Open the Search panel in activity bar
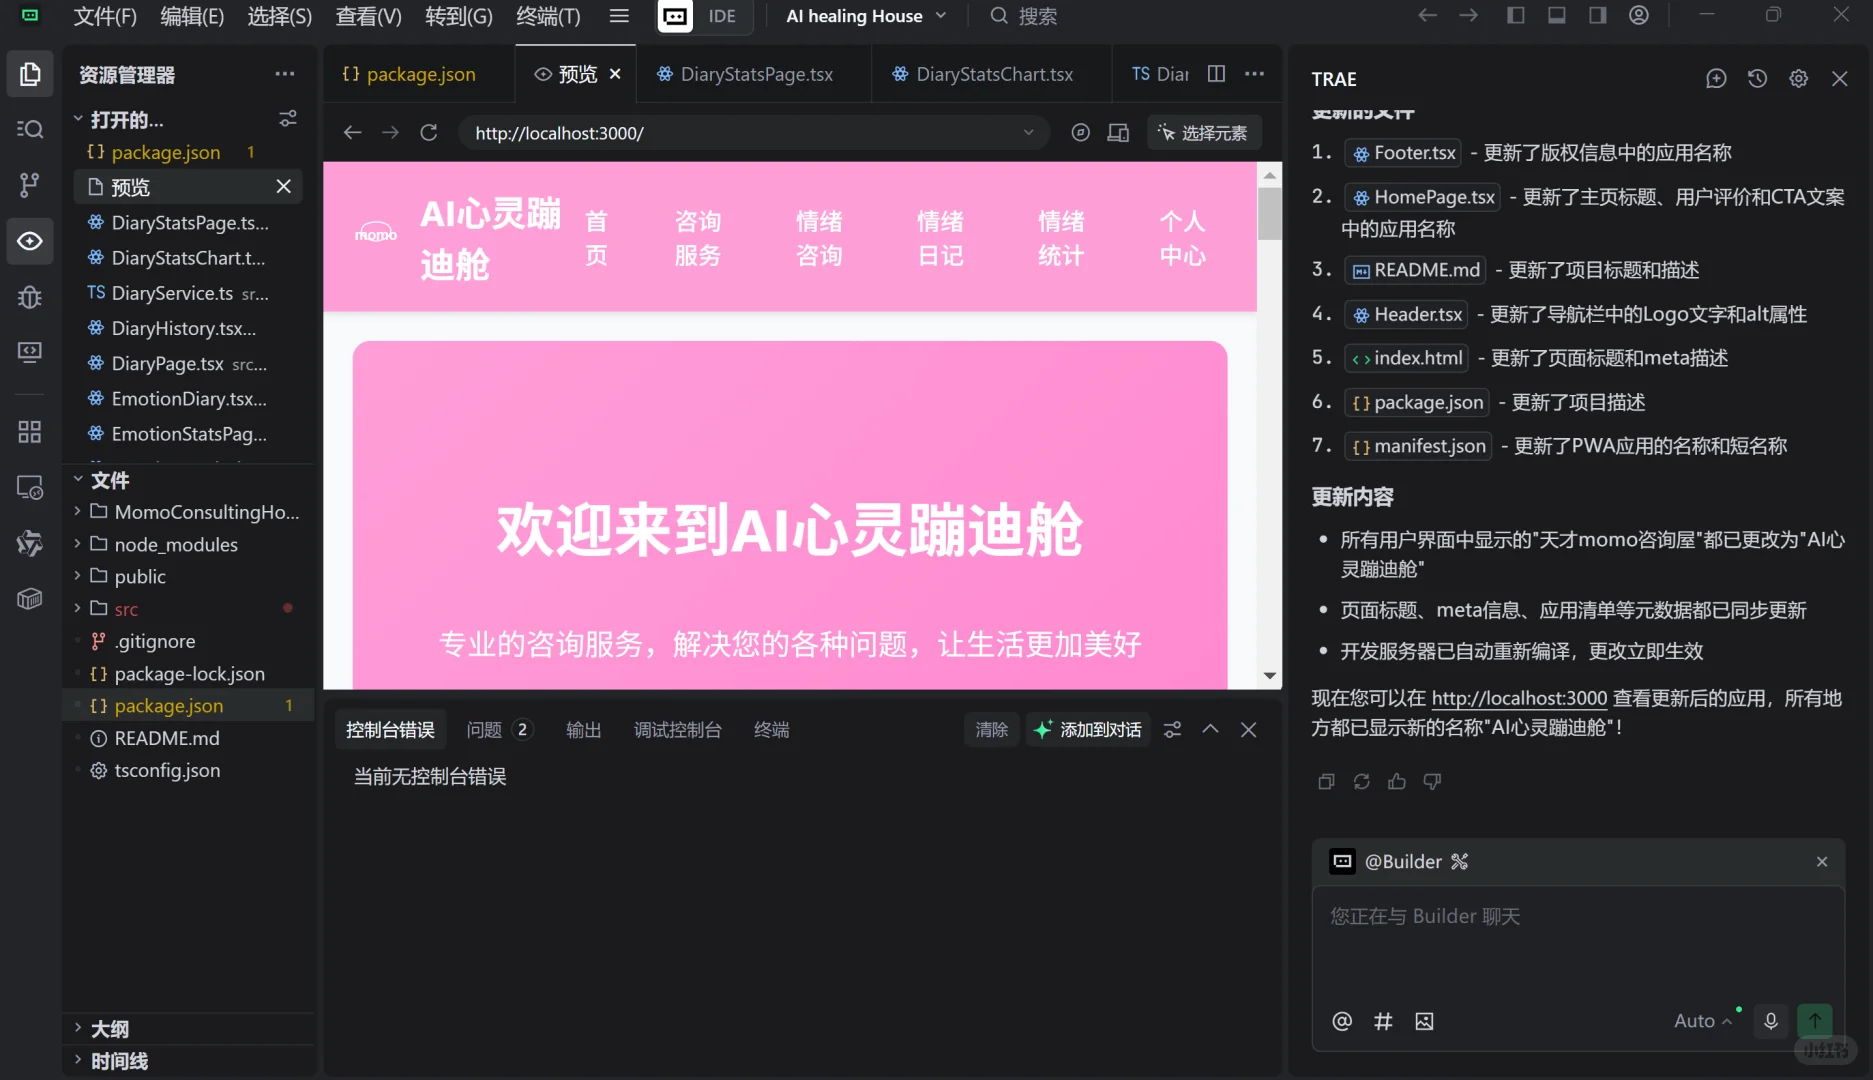Screen dimensions: 1873x1080 click(x=30, y=129)
